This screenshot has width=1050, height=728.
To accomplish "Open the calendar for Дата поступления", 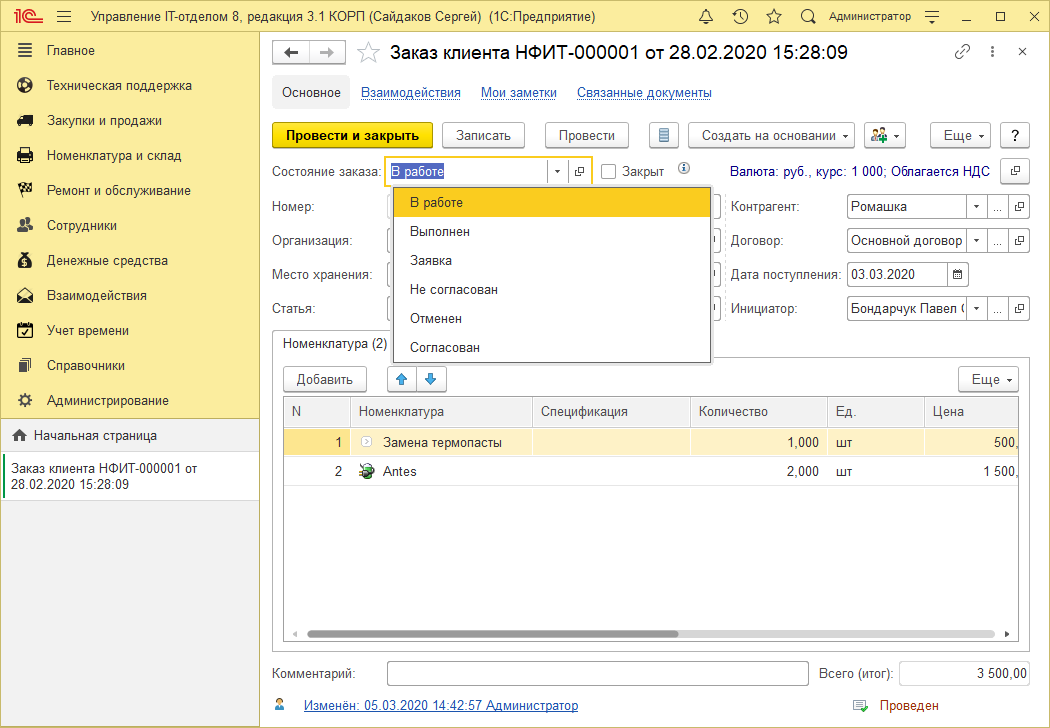I will pos(957,274).
